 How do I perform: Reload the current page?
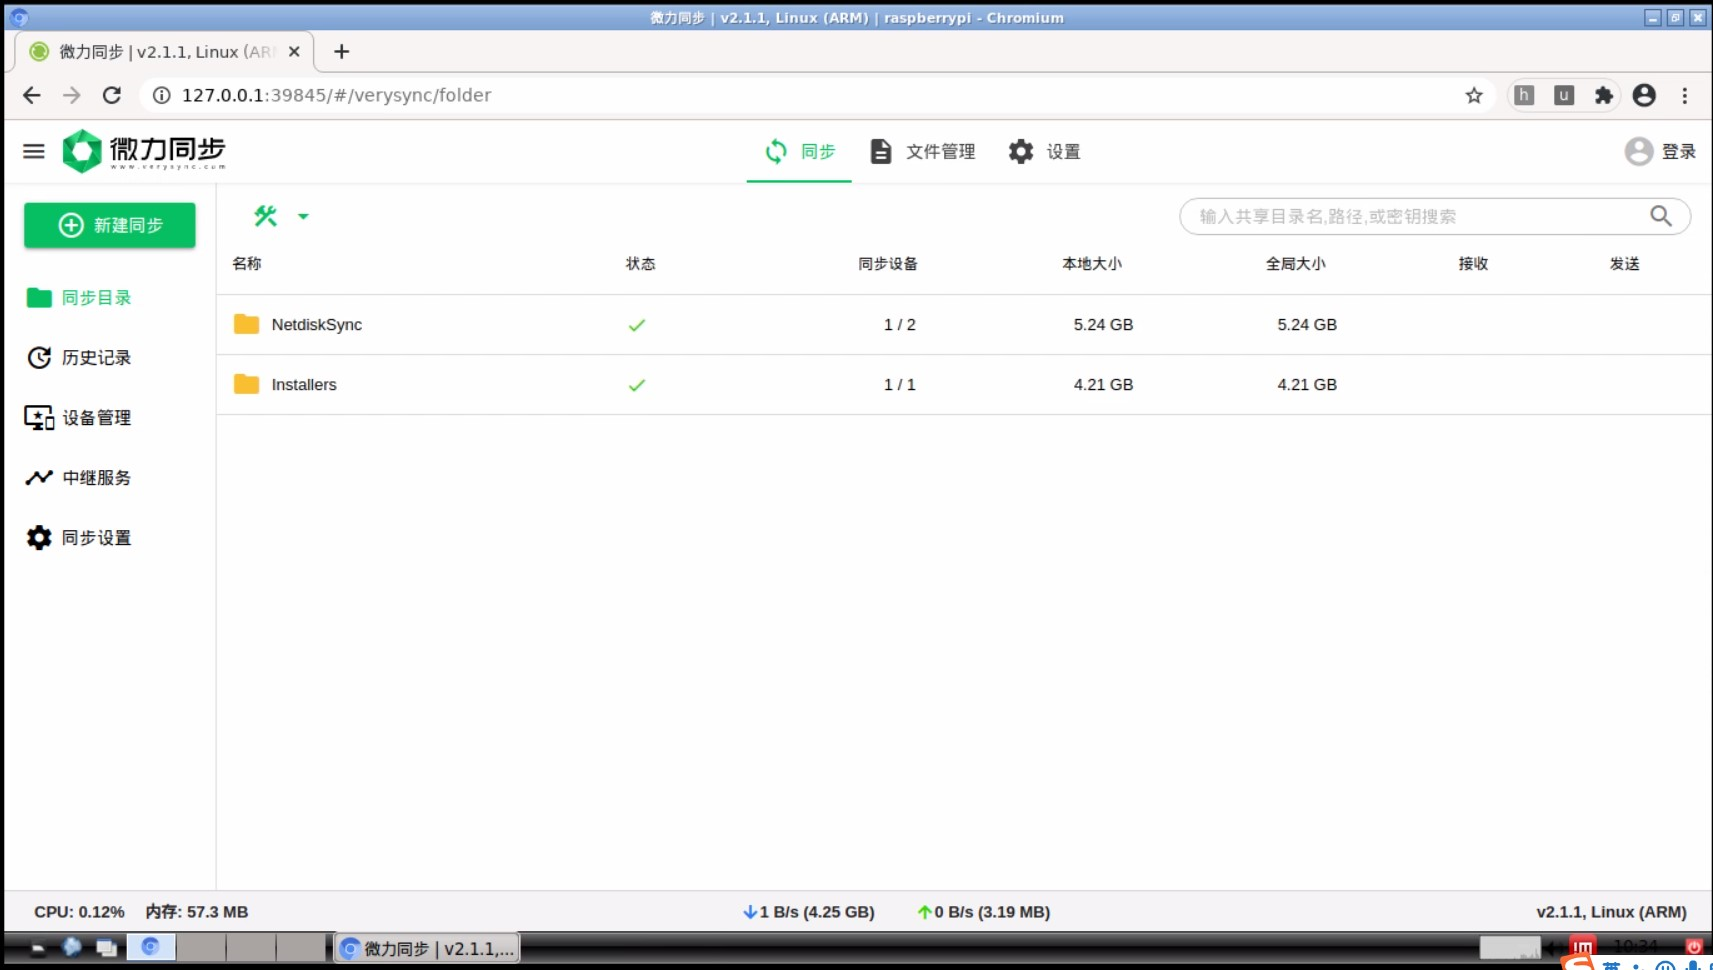coord(112,95)
